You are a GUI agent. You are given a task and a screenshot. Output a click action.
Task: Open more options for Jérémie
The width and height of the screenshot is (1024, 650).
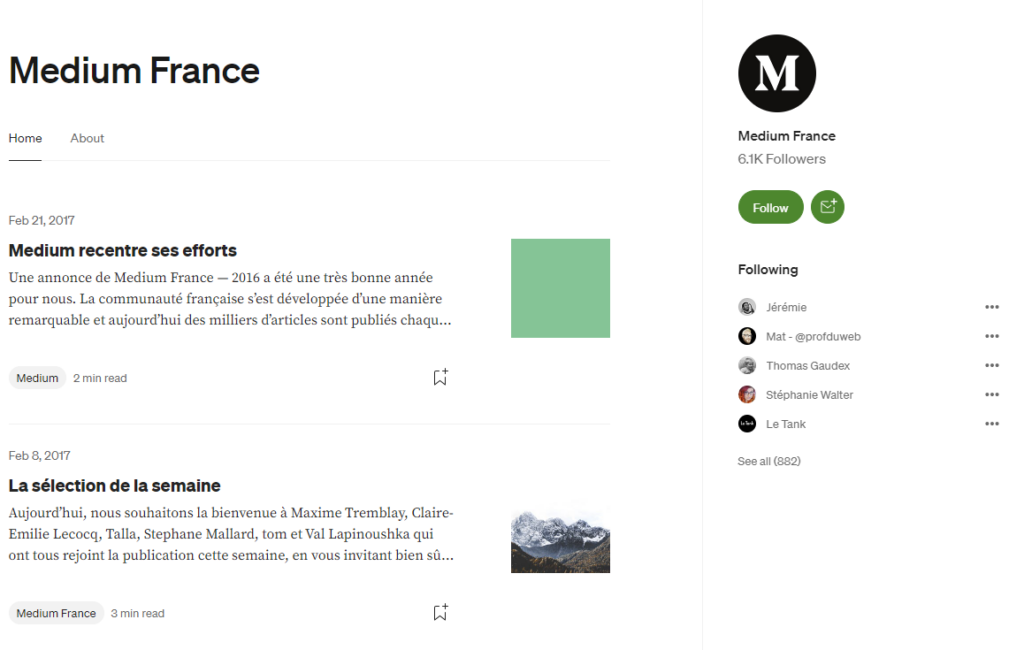point(991,307)
